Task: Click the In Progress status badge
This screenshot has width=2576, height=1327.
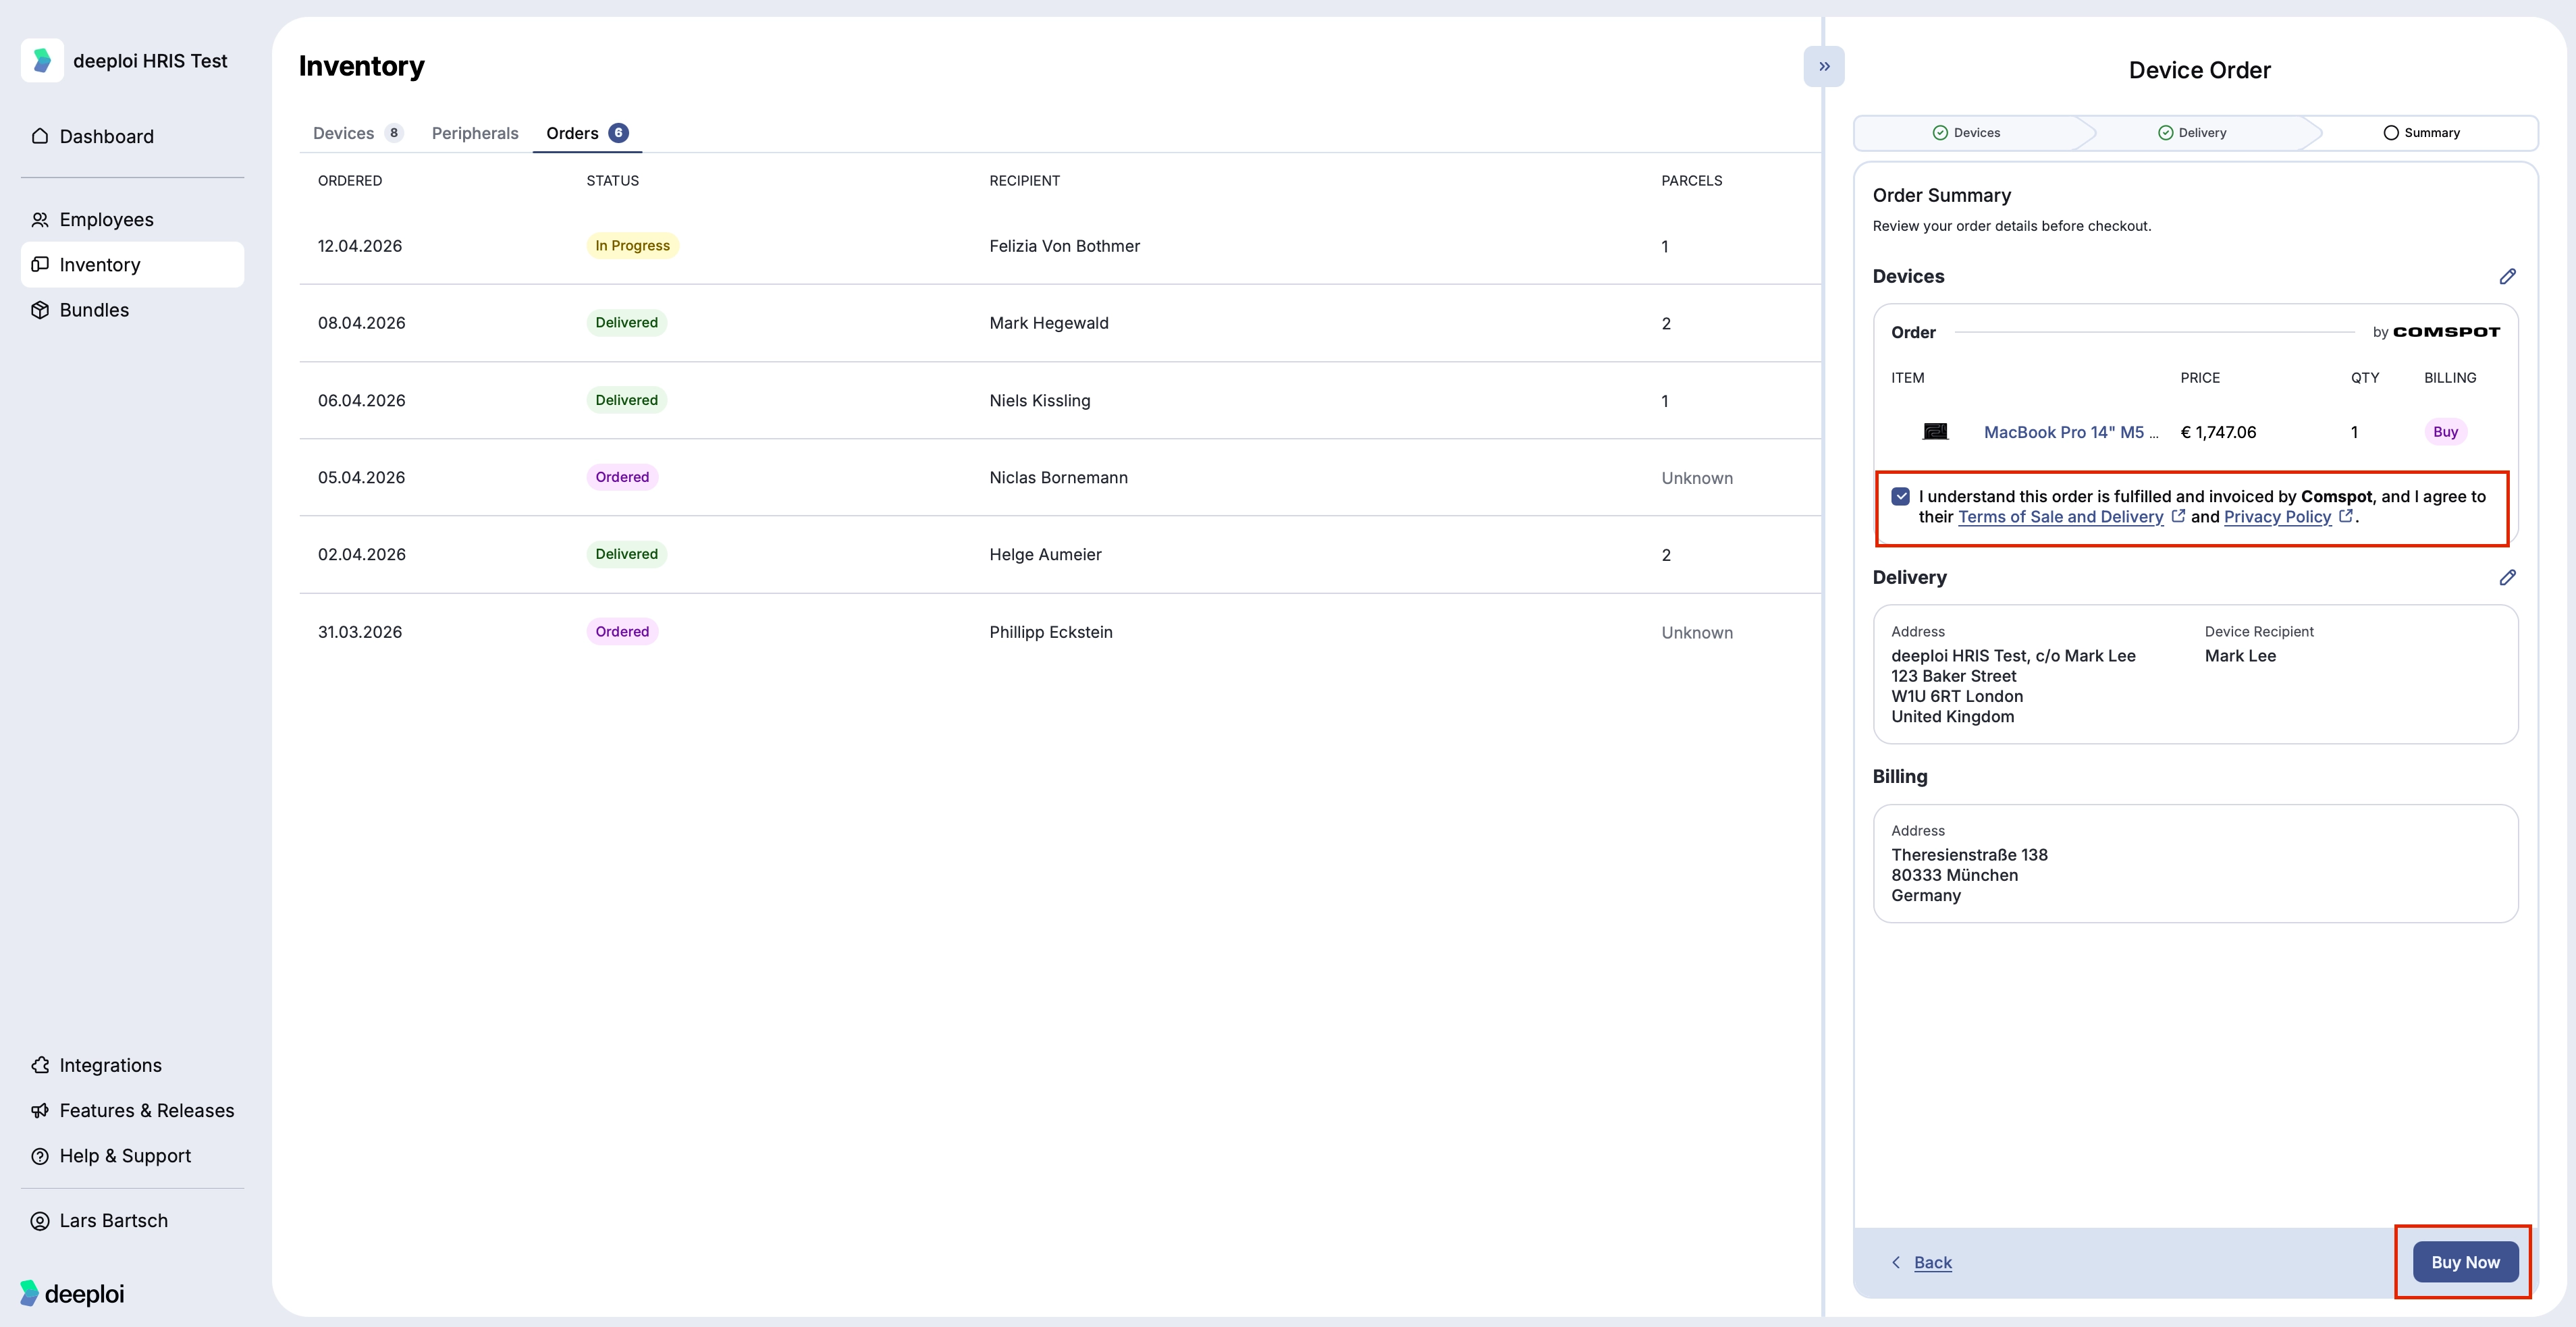Action: 632,246
